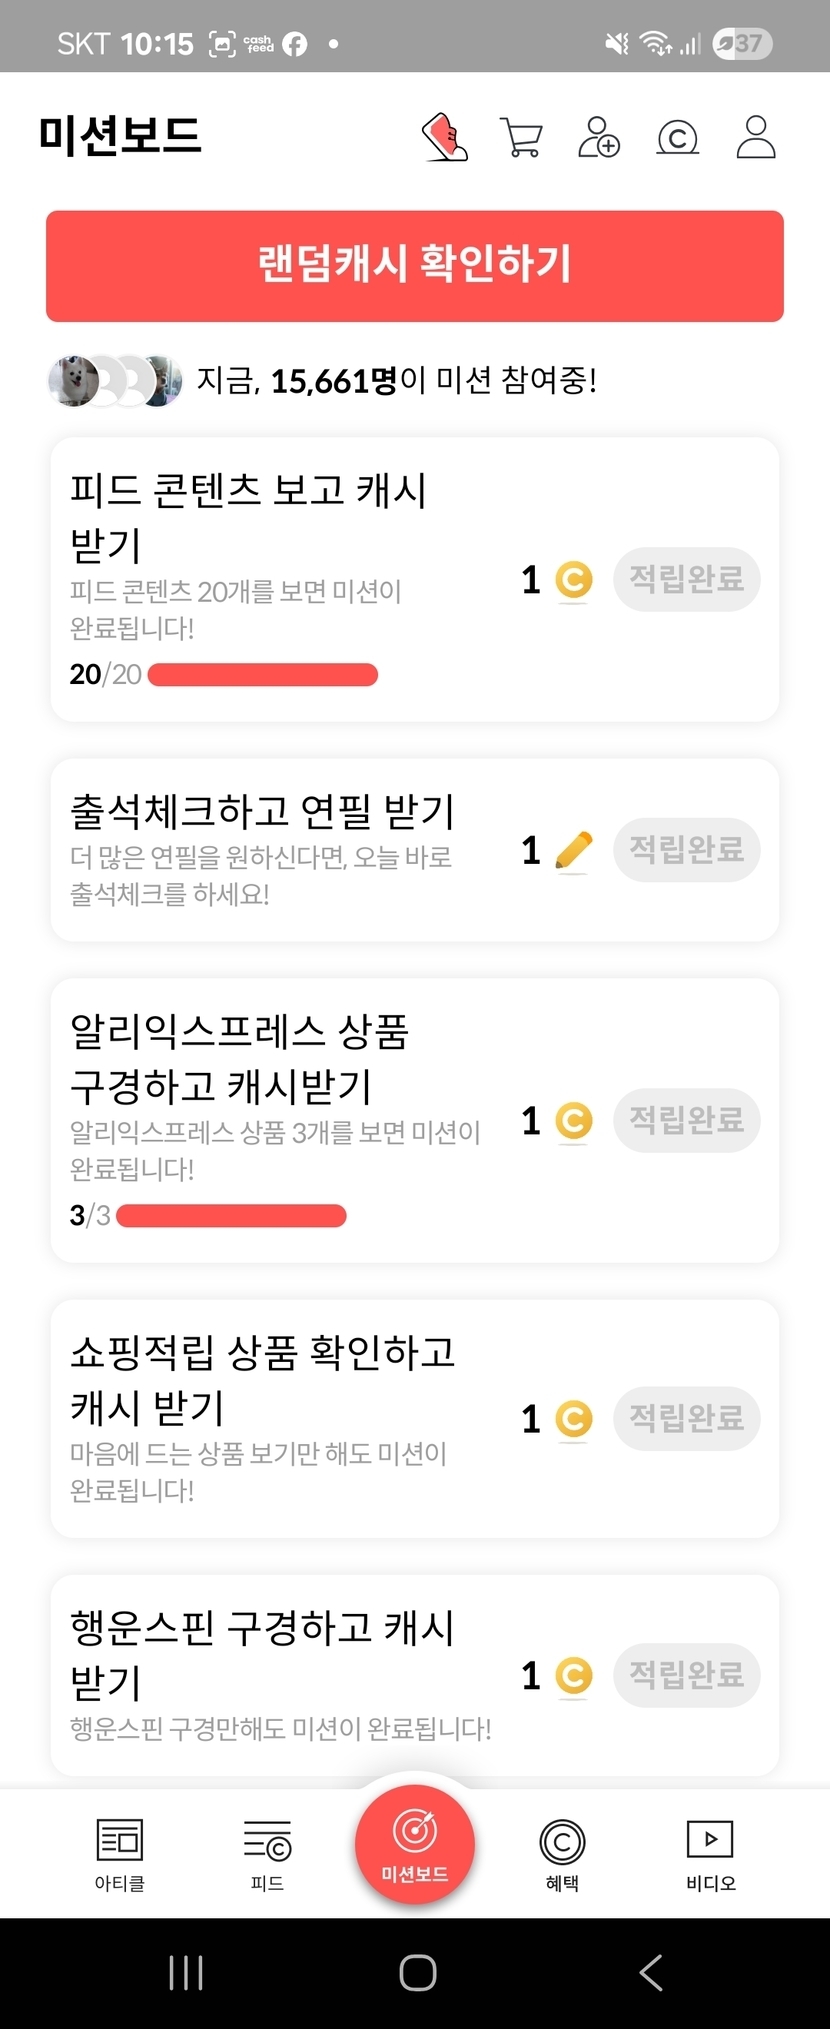
Task: Tap the coin icon for AliExpress mission
Action: 574,1121
